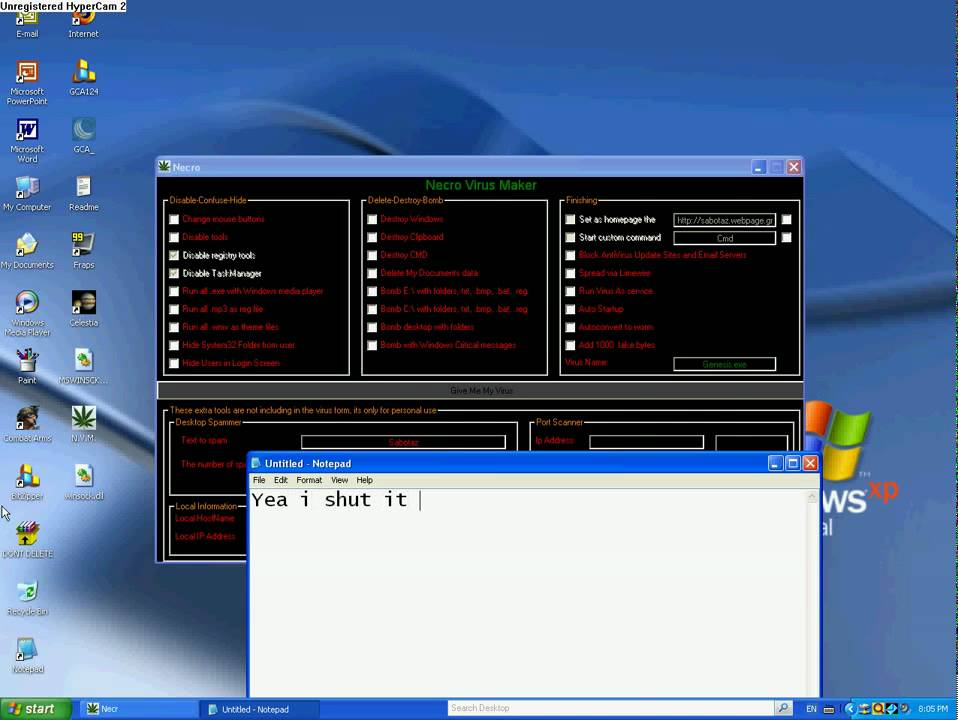This screenshot has width=958, height=720.
Task: Click the desktop search magnifier icon
Action: coord(783,708)
